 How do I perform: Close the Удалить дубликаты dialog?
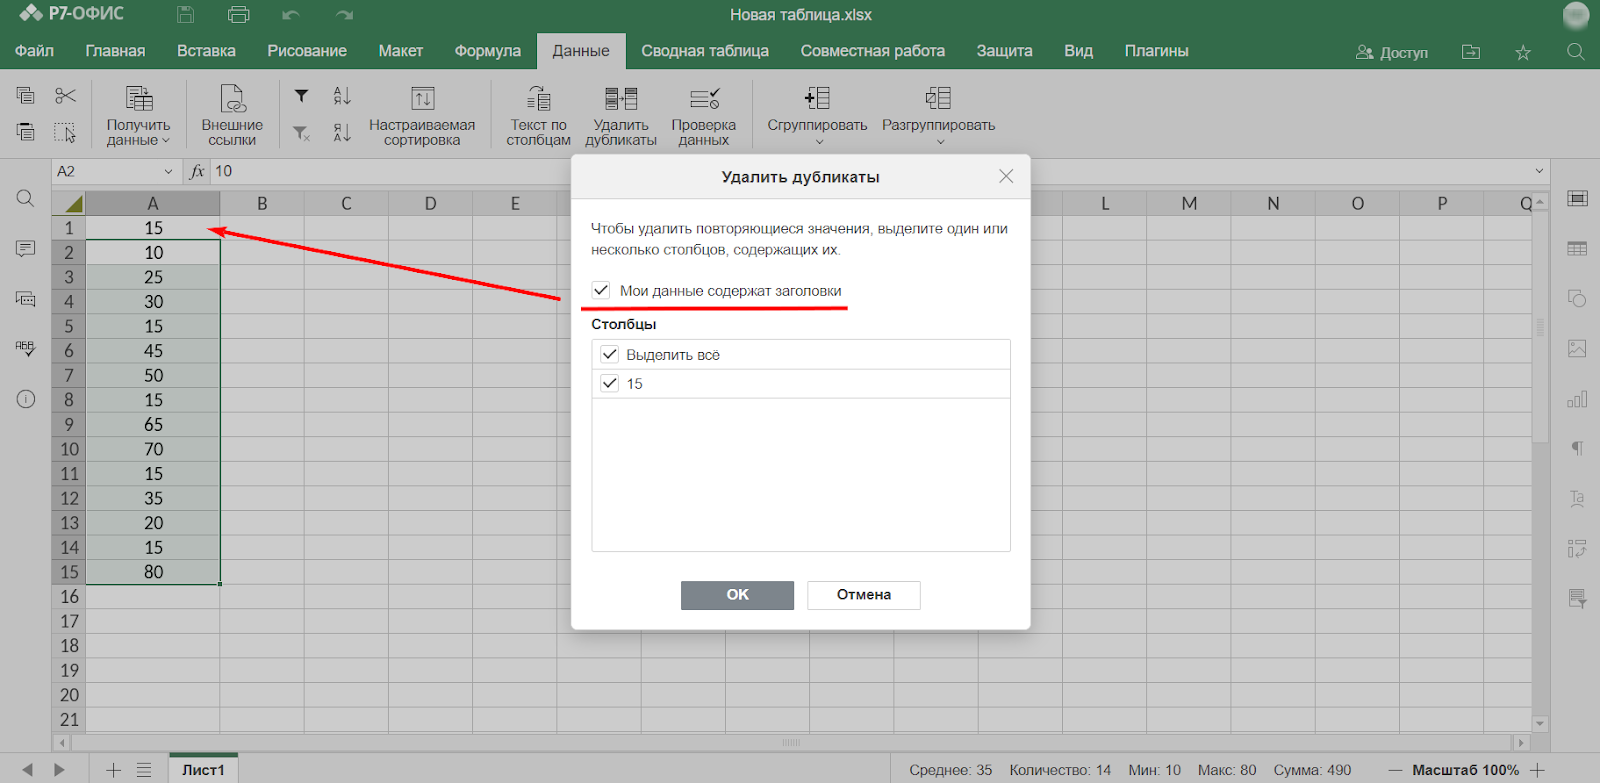[x=1006, y=176]
